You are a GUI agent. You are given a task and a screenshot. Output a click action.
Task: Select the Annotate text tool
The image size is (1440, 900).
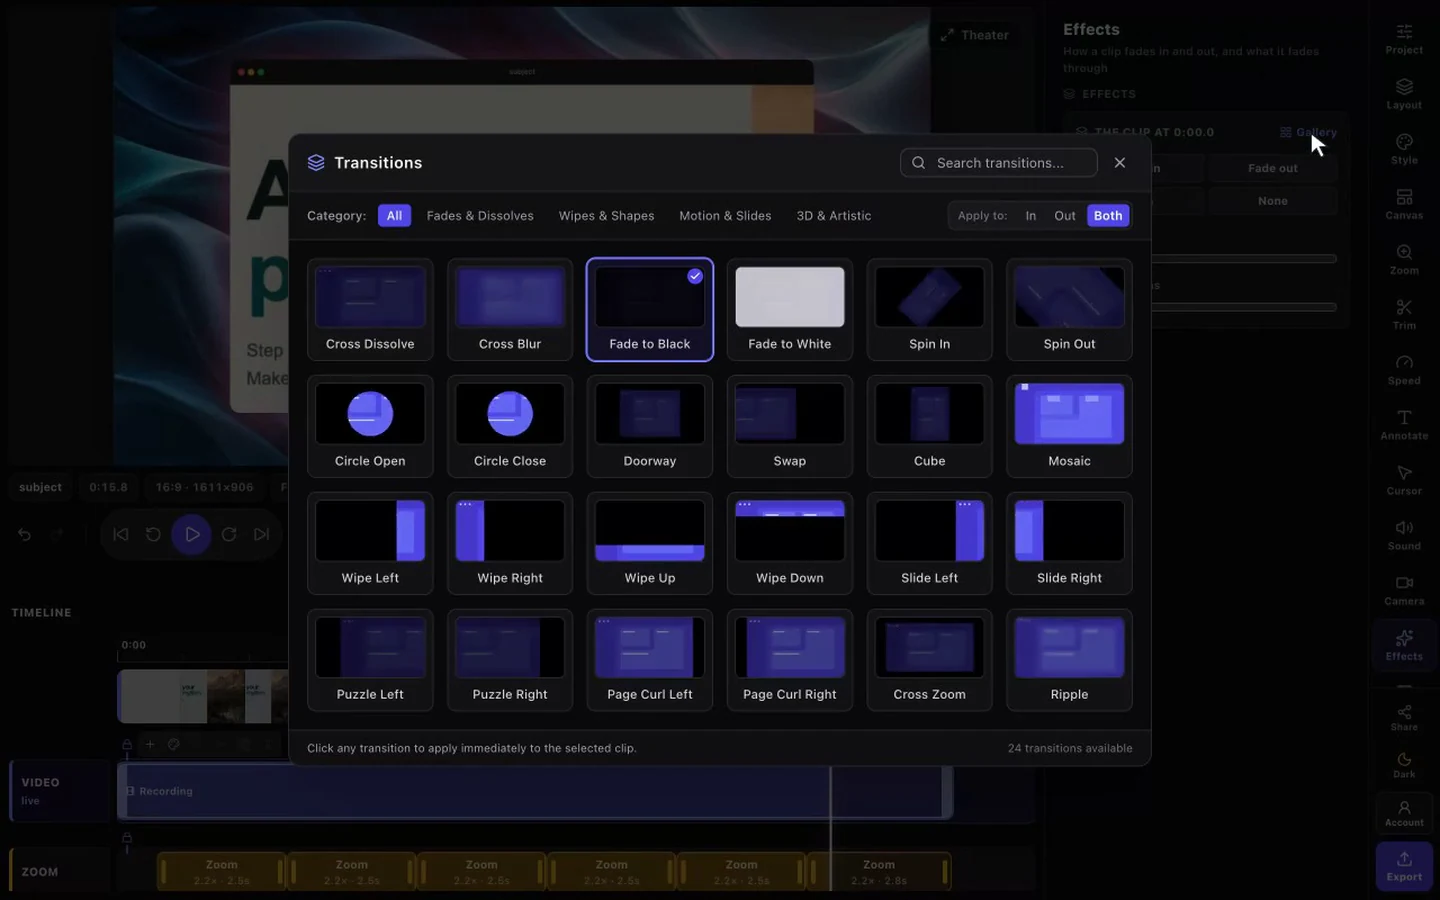[1404, 423]
